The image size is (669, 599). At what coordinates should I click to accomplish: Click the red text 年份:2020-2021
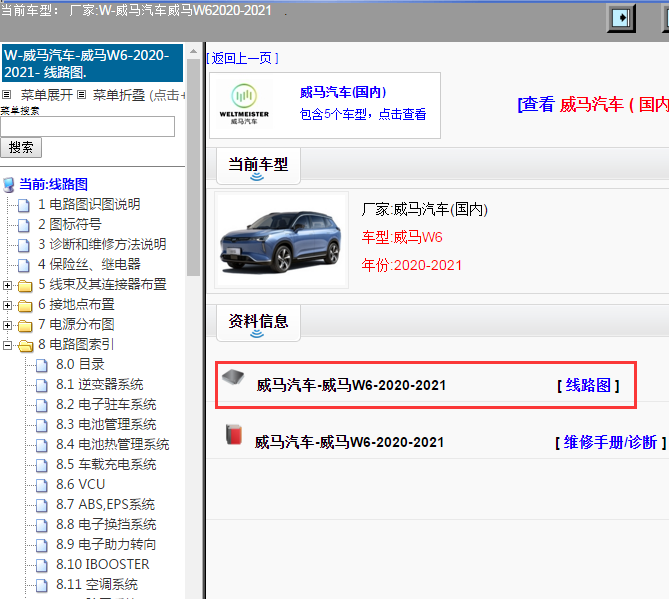pos(412,265)
